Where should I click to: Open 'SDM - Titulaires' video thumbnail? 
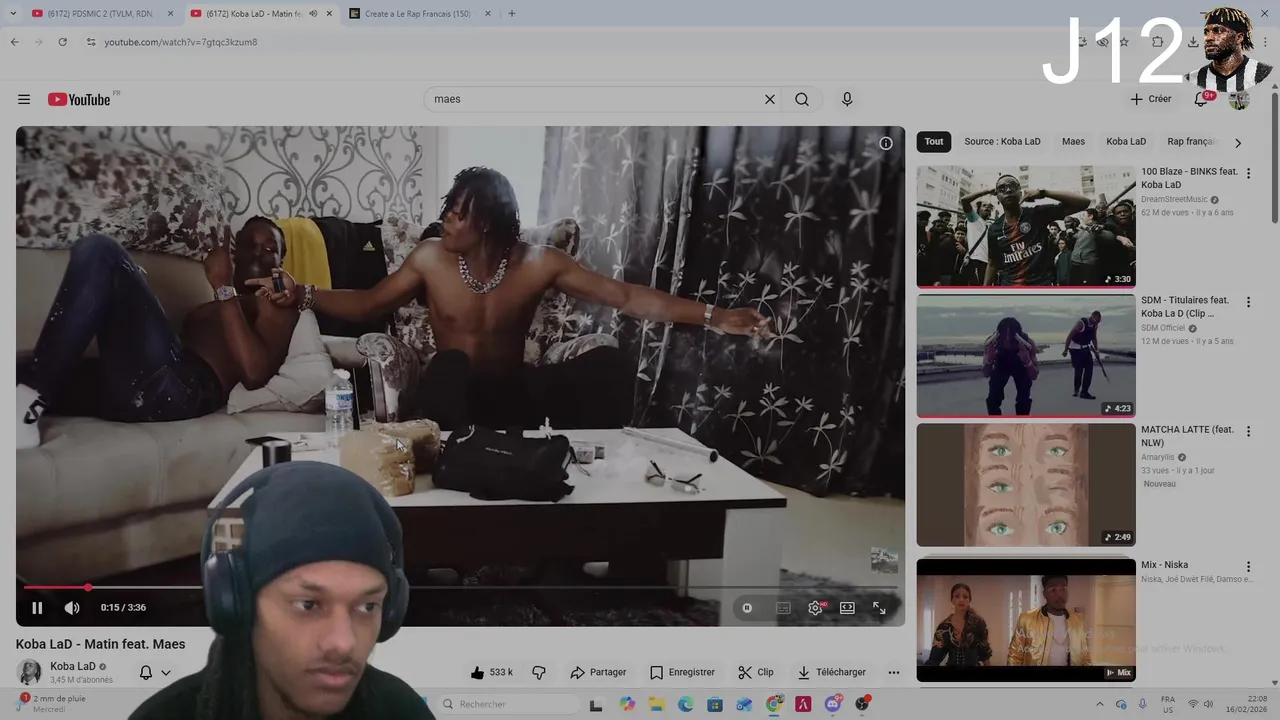pyautogui.click(x=1026, y=356)
